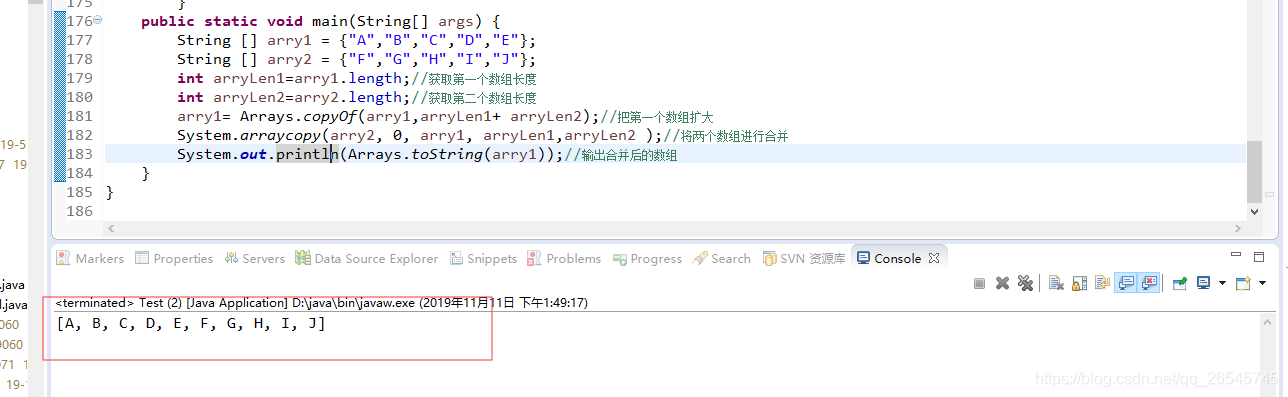Switch to the Markers tab
The width and height of the screenshot is (1288, 397).
pos(91,258)
